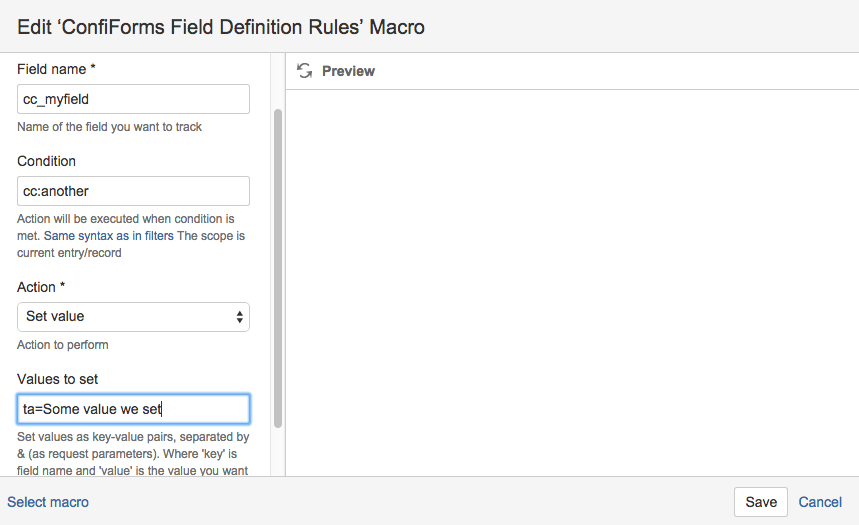This screenshot has width=859, height=525.
Task: Open the 'Same syntax as in filters' link
Action: 108,236
